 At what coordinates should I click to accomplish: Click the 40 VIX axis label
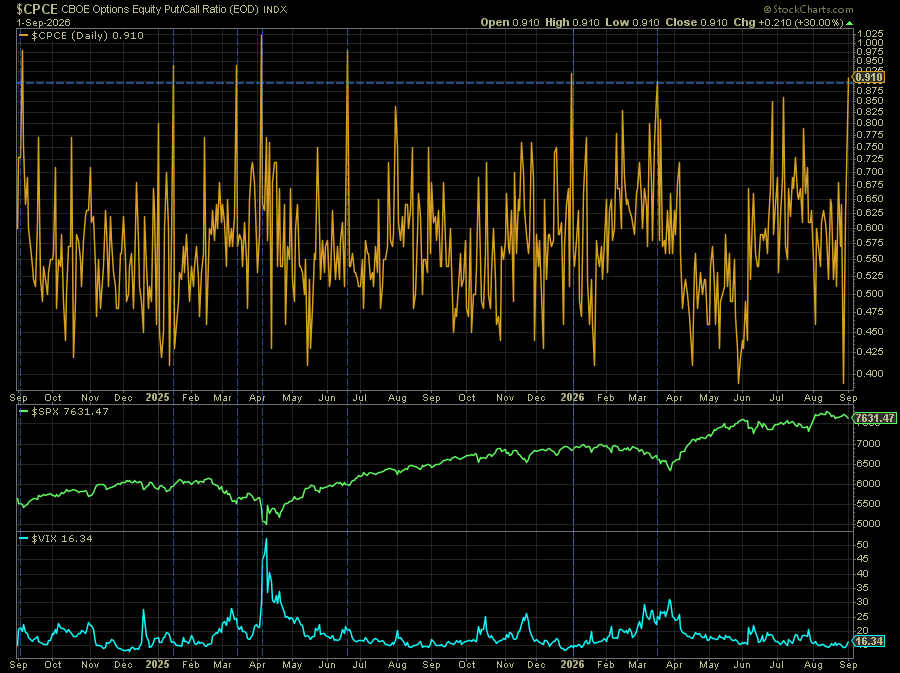click(863, 573)
